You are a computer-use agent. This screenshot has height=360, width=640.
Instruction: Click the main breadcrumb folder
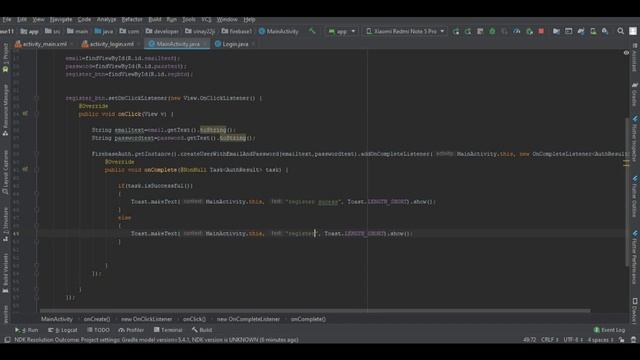pyautogui.click(x=77, y=31)
